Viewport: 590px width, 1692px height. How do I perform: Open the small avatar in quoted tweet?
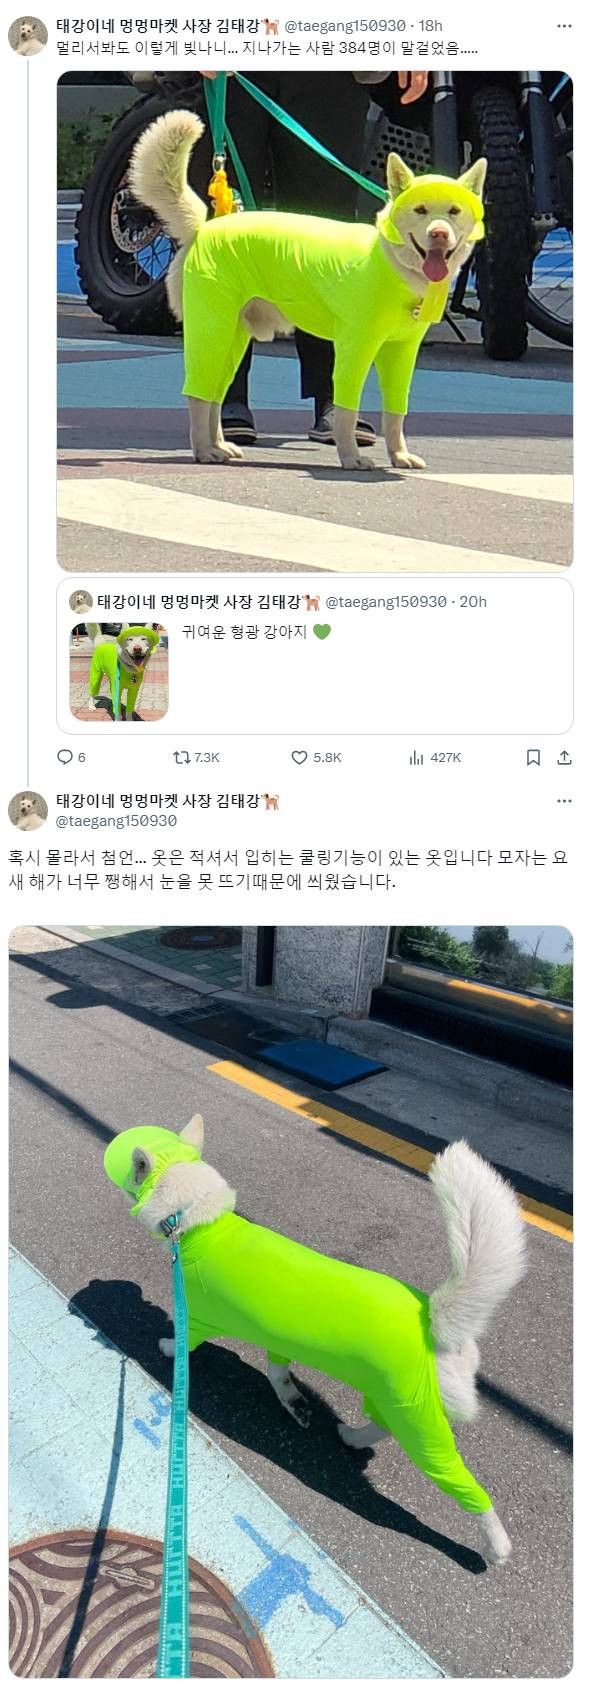click(x=81, y=602)
